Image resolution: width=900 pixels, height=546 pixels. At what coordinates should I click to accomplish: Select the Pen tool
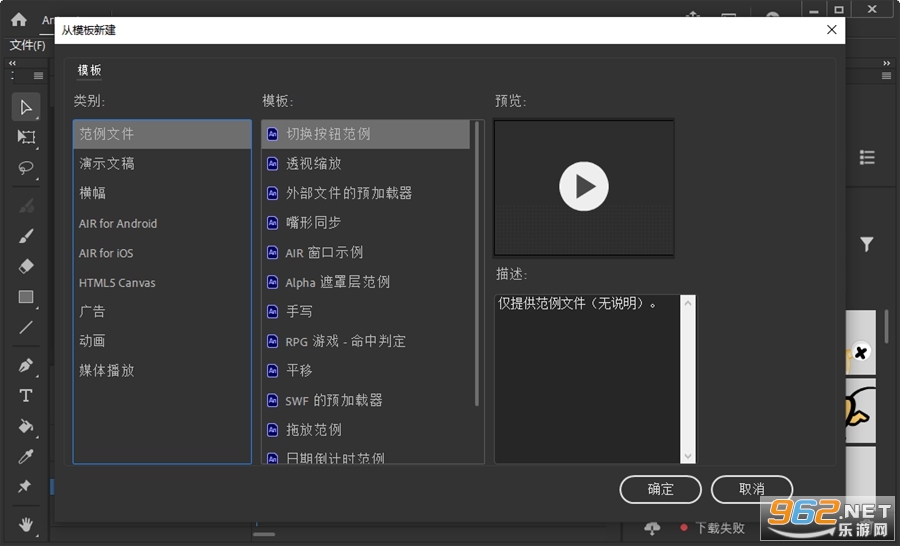click(x=26, y=365)
